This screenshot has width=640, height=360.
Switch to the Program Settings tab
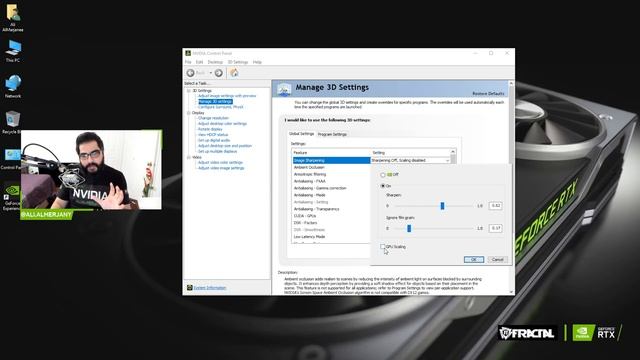pos(332,134)
